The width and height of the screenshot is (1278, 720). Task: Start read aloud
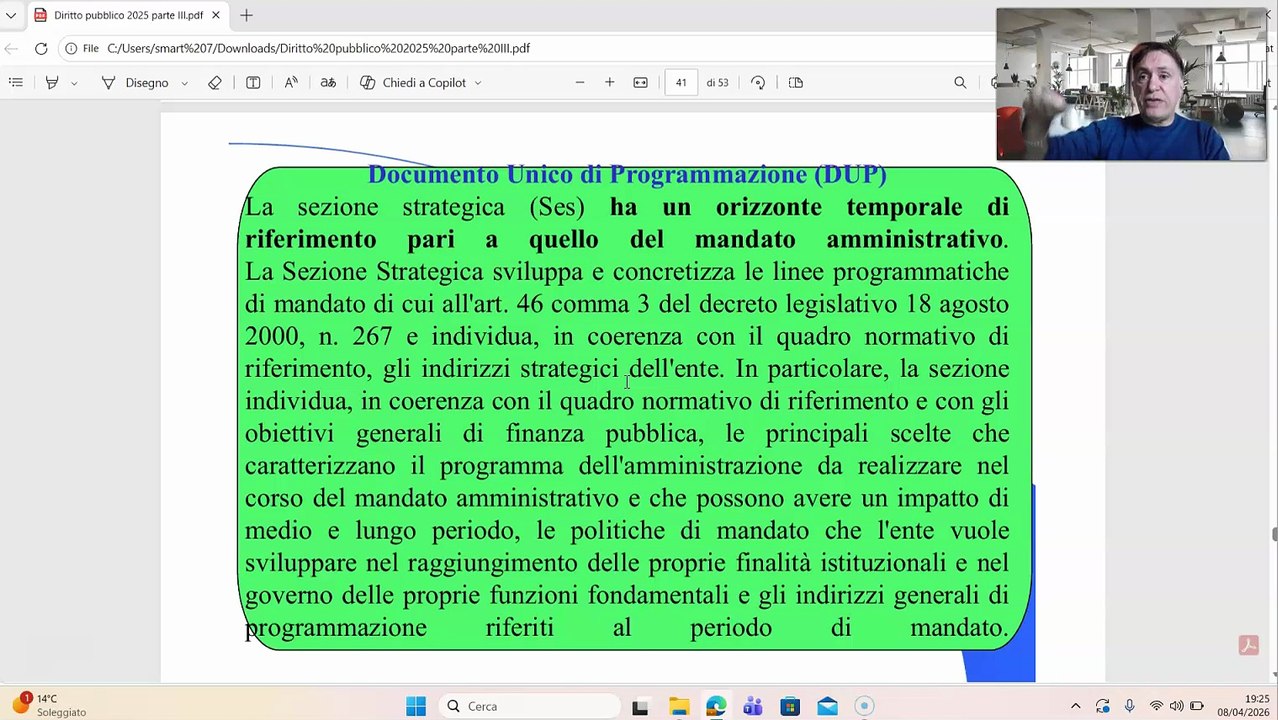[x=291, y=83]
